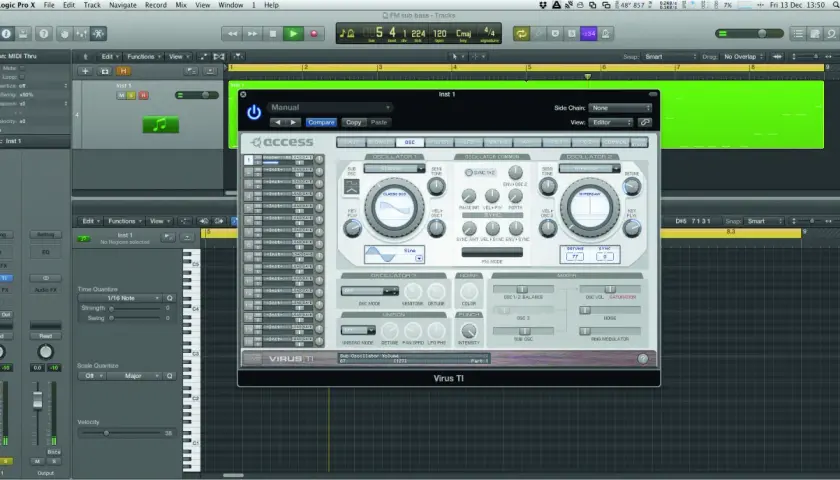Screen dimensions: 840x480
Task: Toggle the Inspector info button
Action: (x=6, y=34)
